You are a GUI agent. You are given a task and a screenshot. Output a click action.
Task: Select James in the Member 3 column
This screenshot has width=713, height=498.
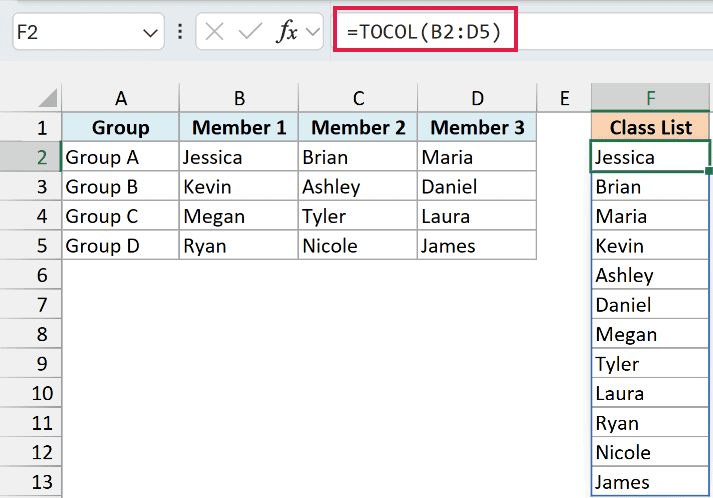point(477,246)
